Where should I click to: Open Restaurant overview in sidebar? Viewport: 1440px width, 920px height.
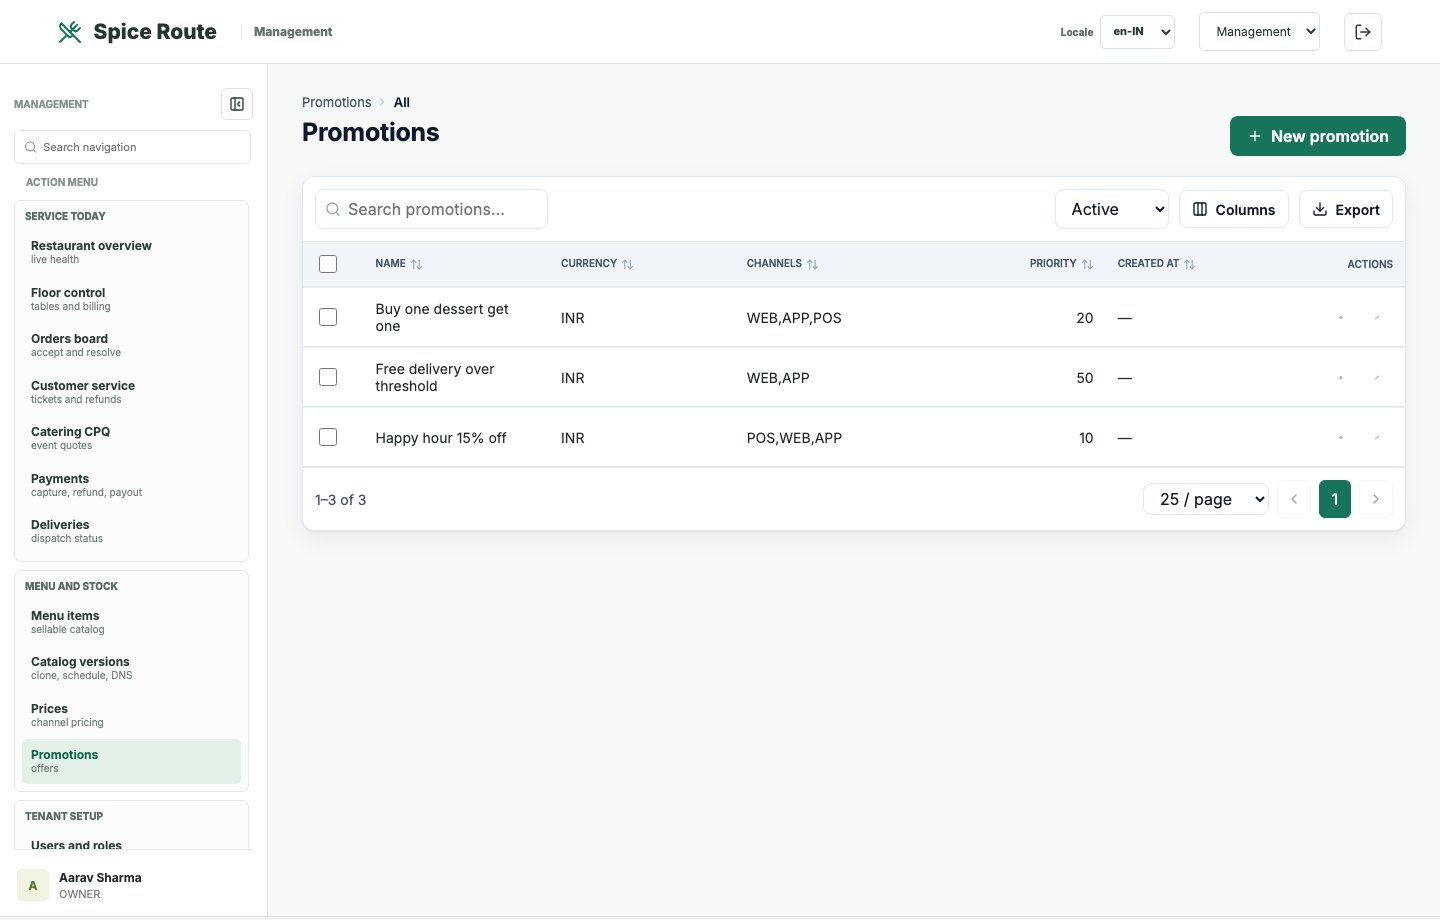(x=131, y=252)
